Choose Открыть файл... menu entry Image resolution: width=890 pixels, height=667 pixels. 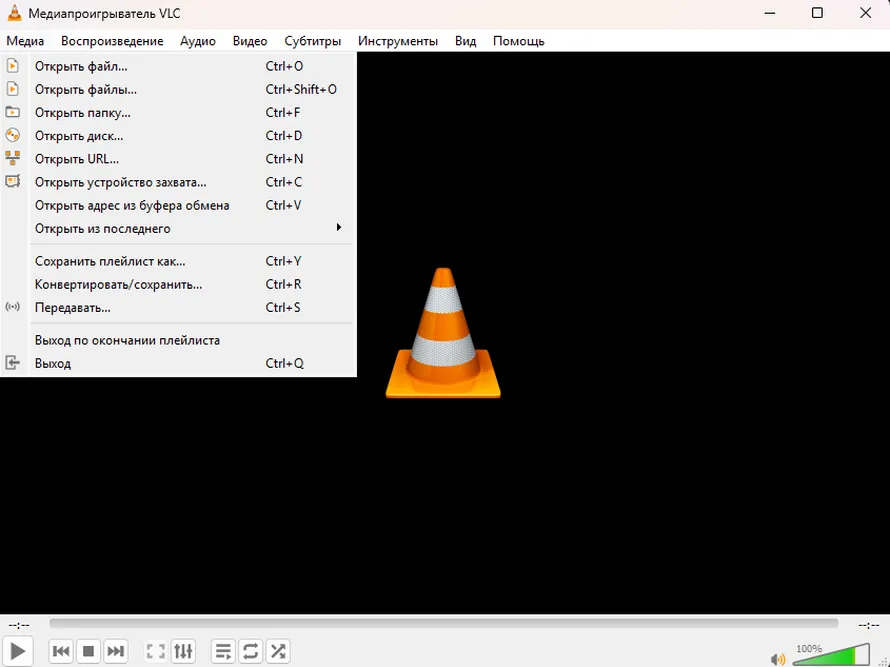tap(178, 66)
